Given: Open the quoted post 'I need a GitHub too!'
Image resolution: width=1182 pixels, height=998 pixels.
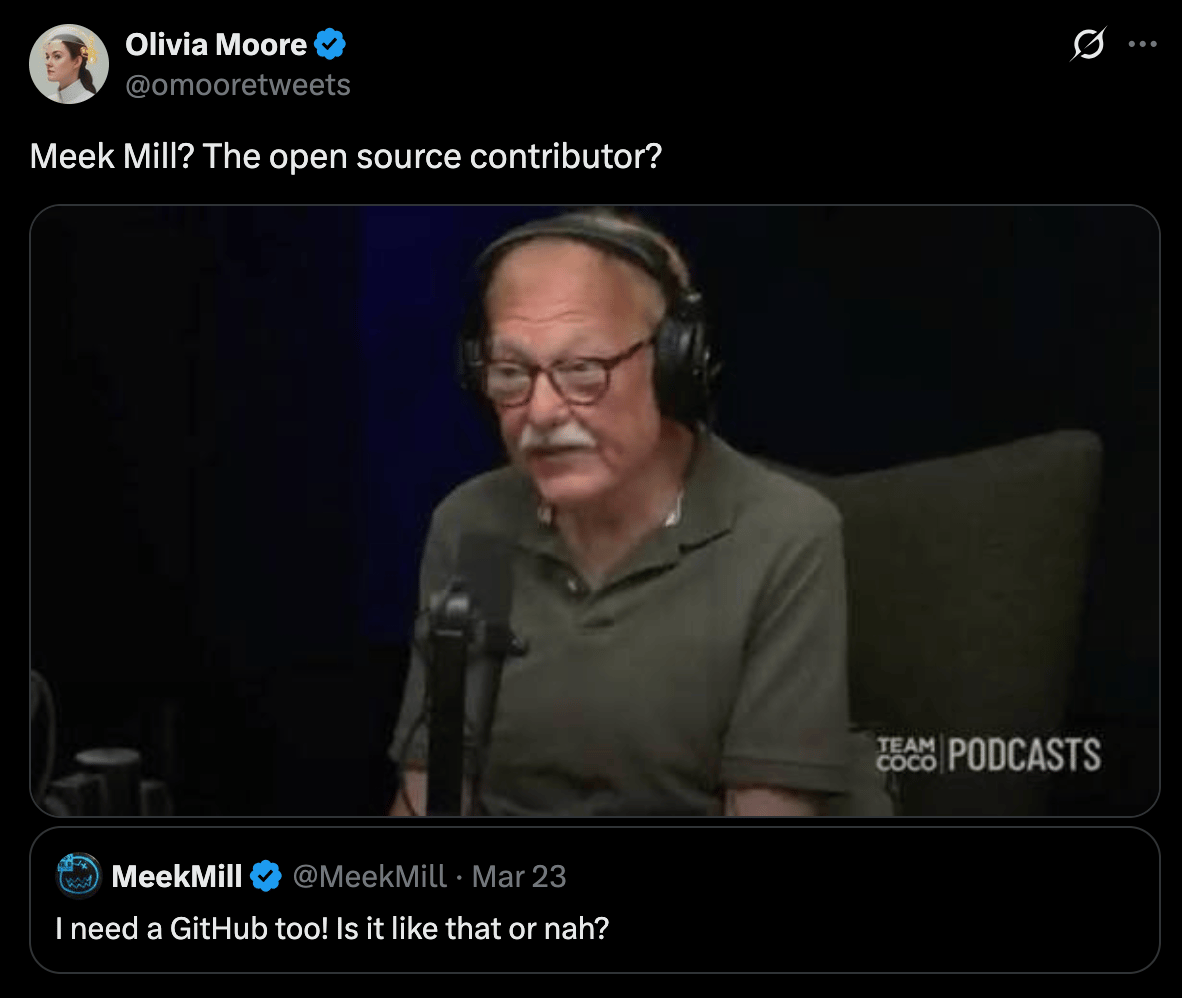Looking at the screenshot, I should tap(332, 929).
